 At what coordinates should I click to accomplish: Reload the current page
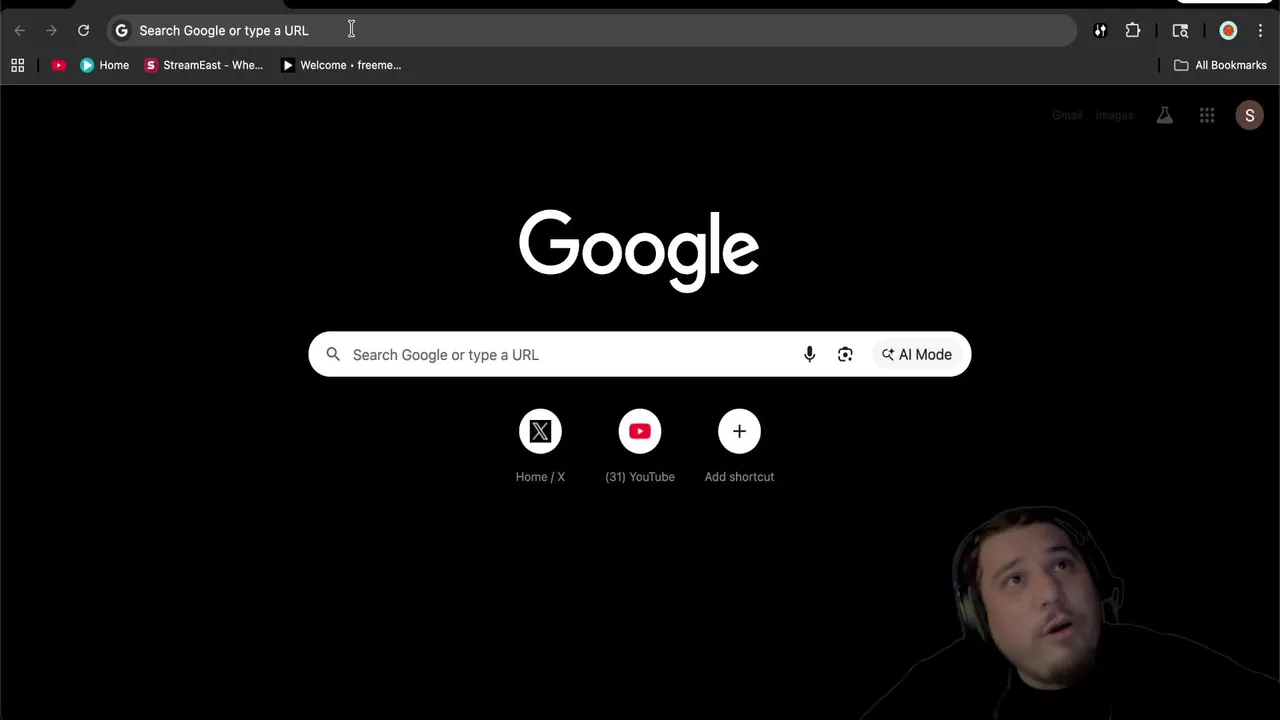(x=84, y=31)
